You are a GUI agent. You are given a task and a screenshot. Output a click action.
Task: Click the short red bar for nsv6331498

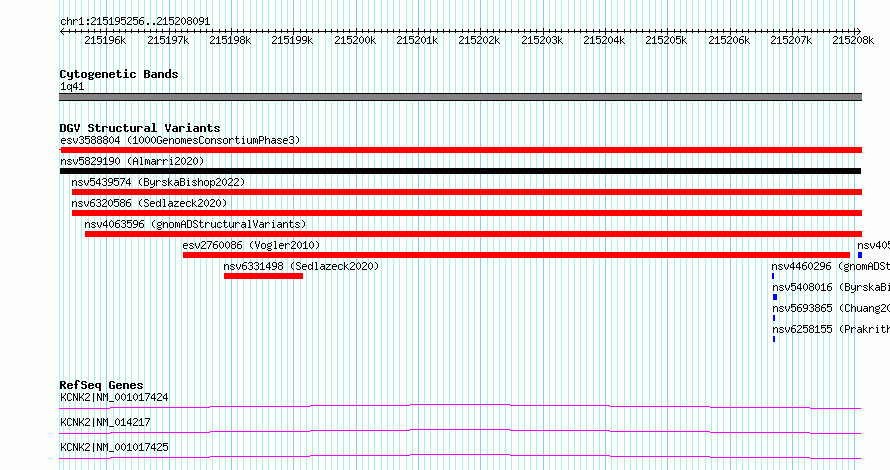coord(263,276)
